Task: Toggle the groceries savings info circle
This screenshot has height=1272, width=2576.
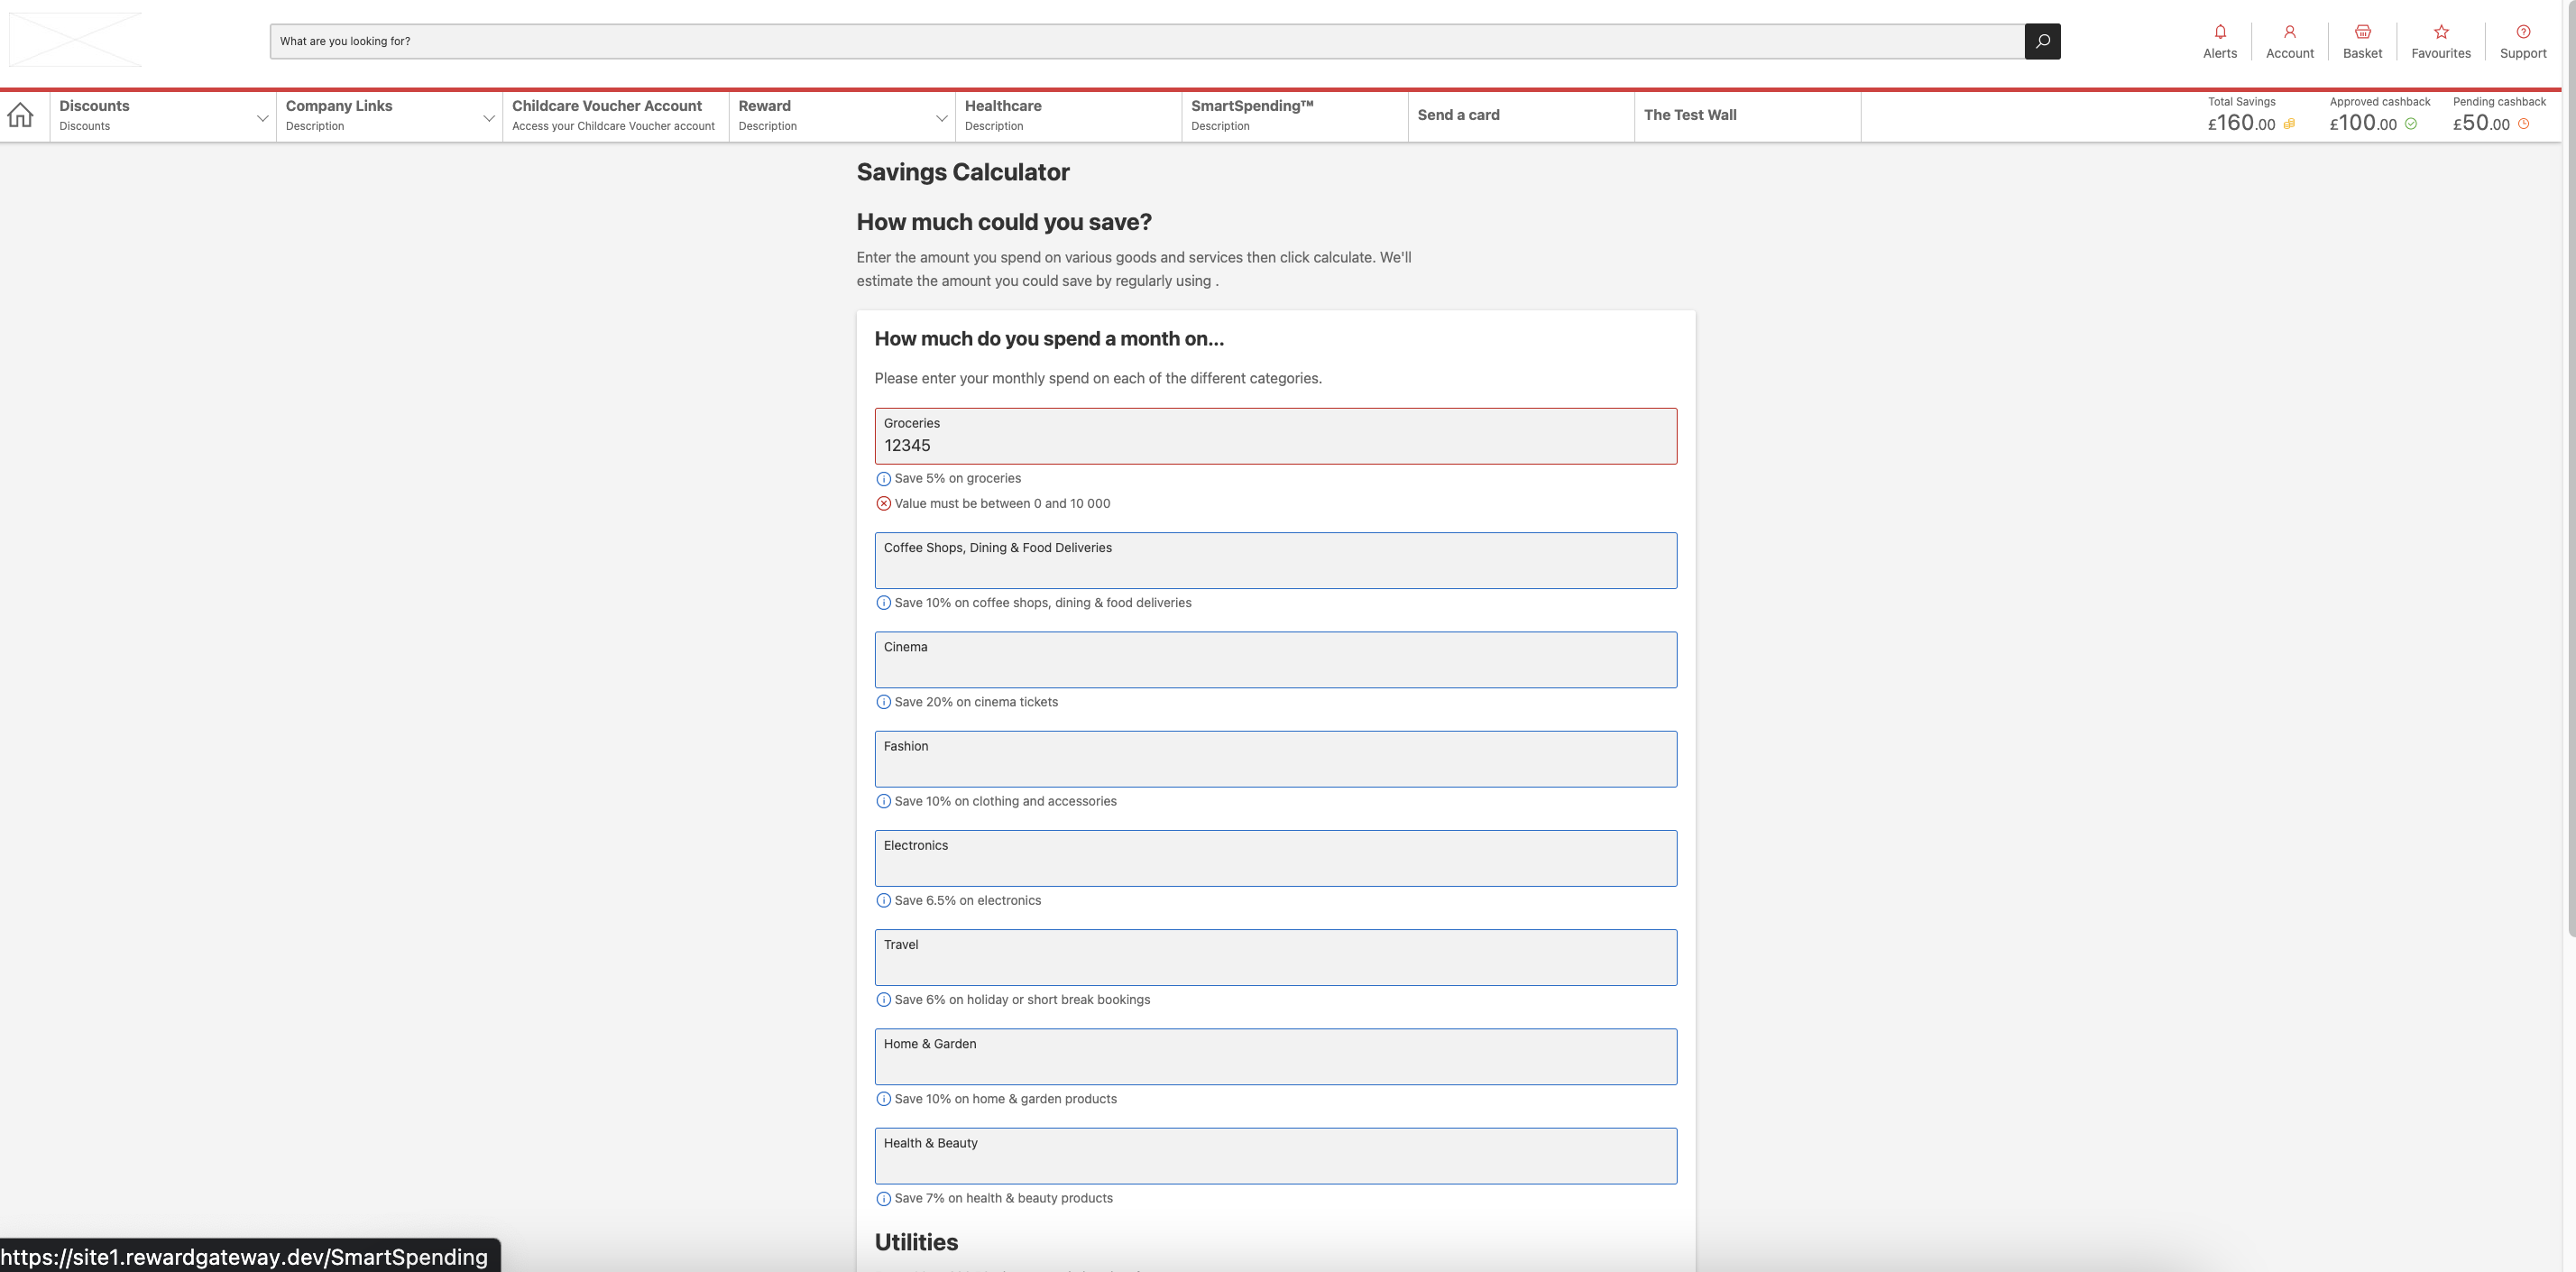Action: (882, 478)
